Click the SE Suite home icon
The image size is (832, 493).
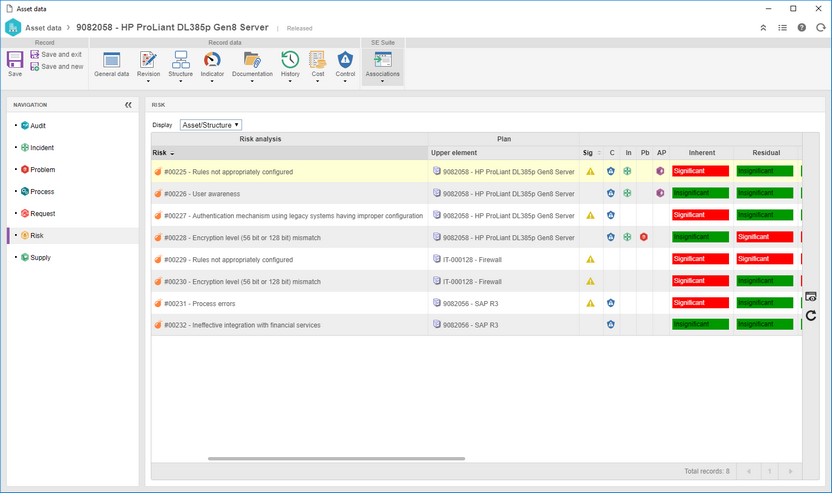point(13,28)
